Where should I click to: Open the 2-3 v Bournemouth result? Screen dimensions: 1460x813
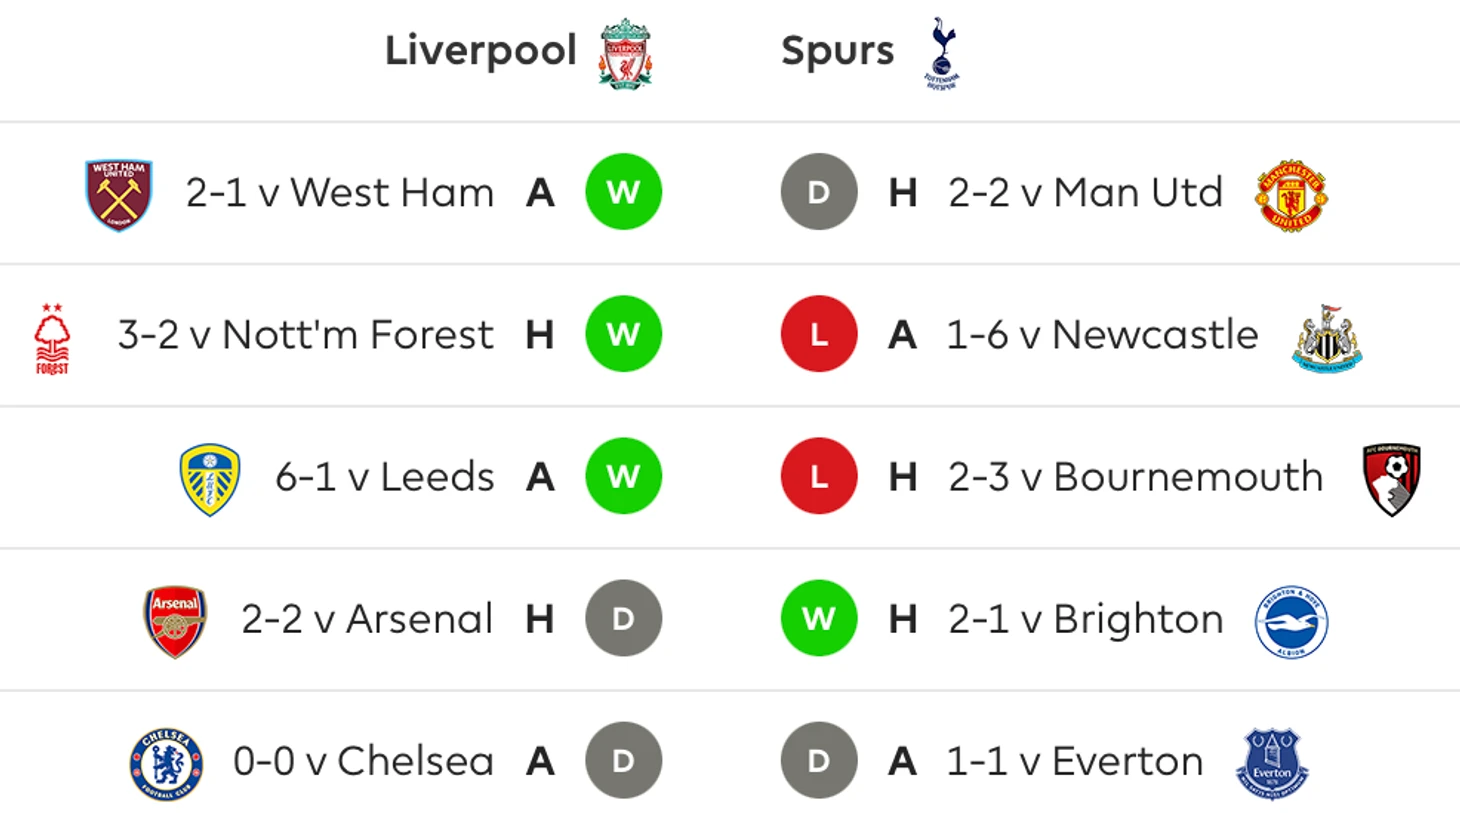(x=1136, y=477)
